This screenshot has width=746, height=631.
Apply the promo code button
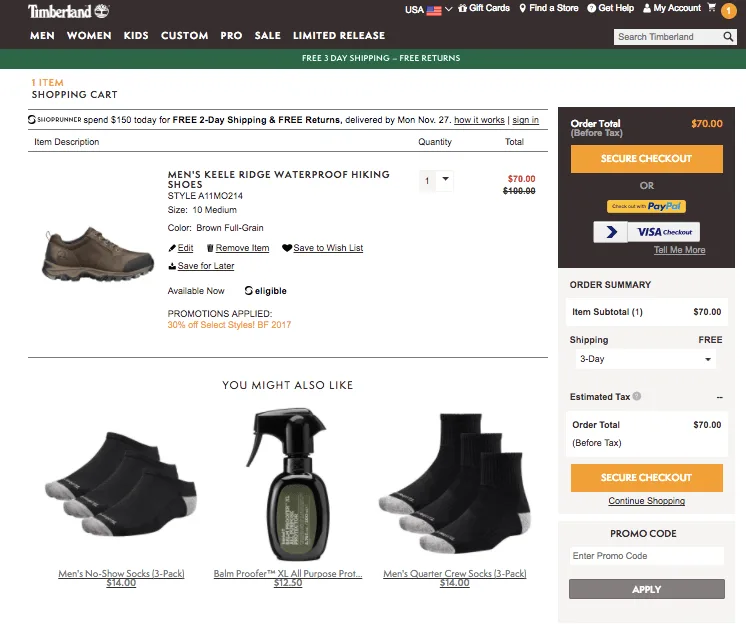[x=646, y=589]
